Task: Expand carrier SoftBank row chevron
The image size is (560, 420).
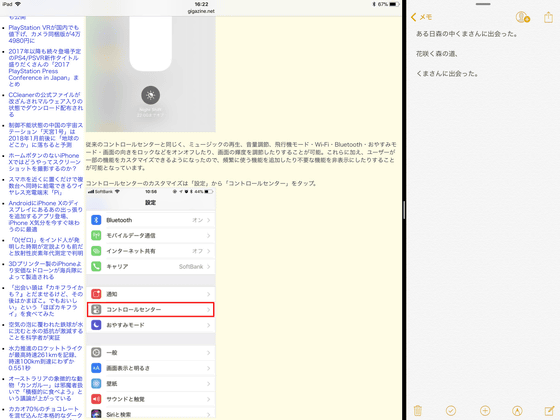Action: click(x=209, y=266)
